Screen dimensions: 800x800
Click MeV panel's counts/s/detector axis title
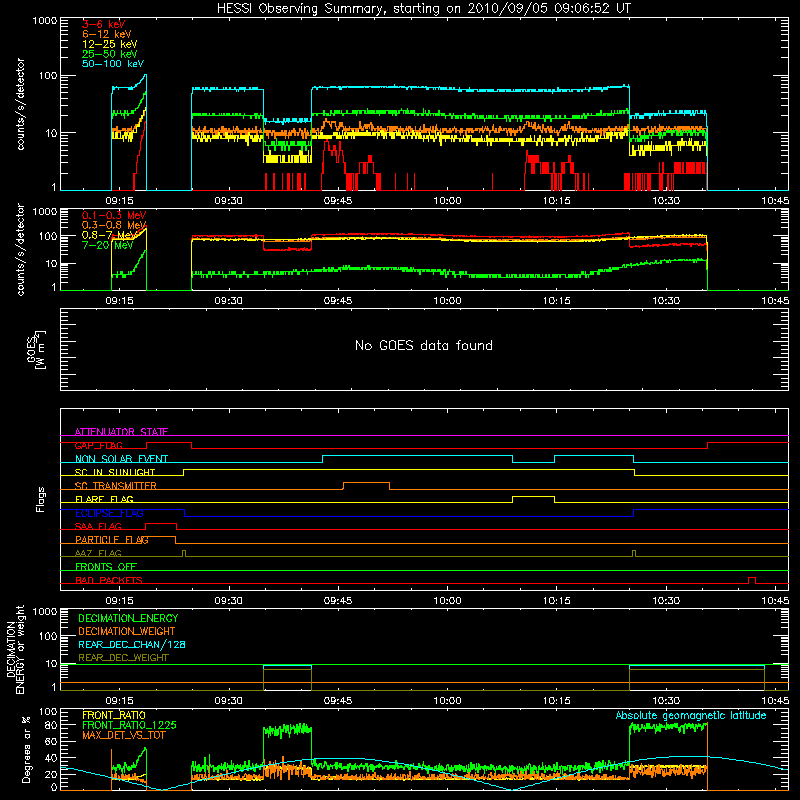pos(20,249)
